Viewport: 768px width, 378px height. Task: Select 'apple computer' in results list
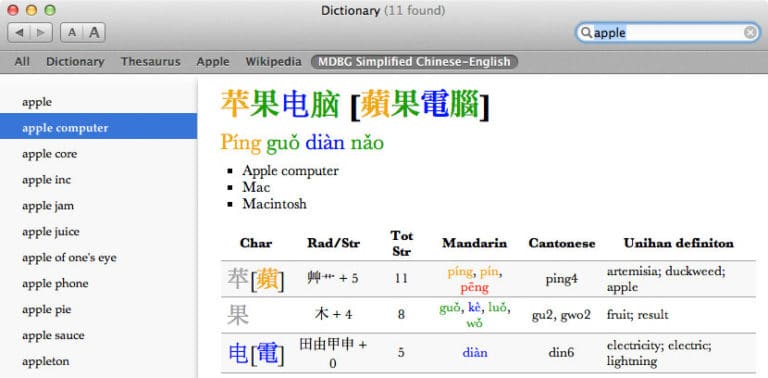[98, 126]
